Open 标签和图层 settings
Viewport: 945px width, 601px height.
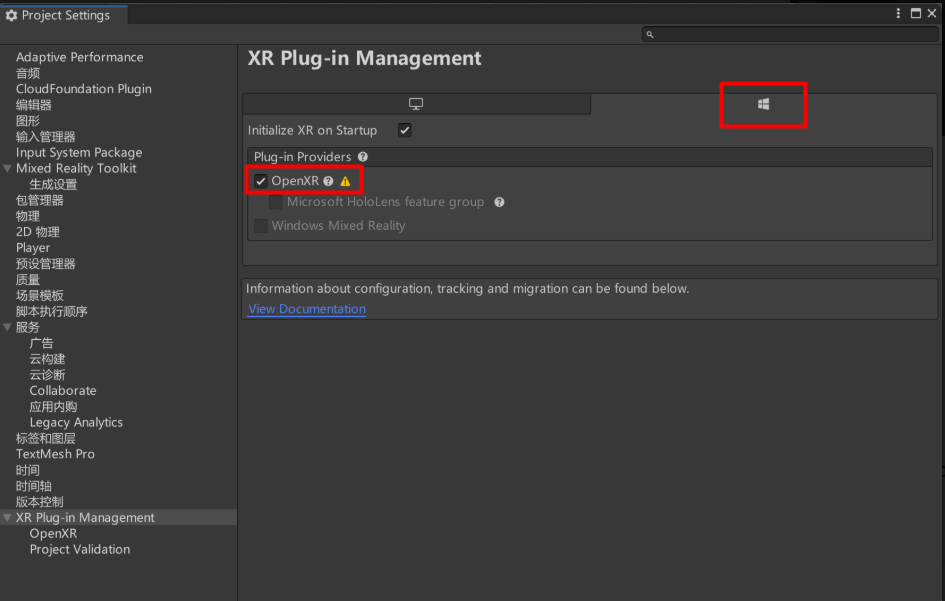click(46, 438)
